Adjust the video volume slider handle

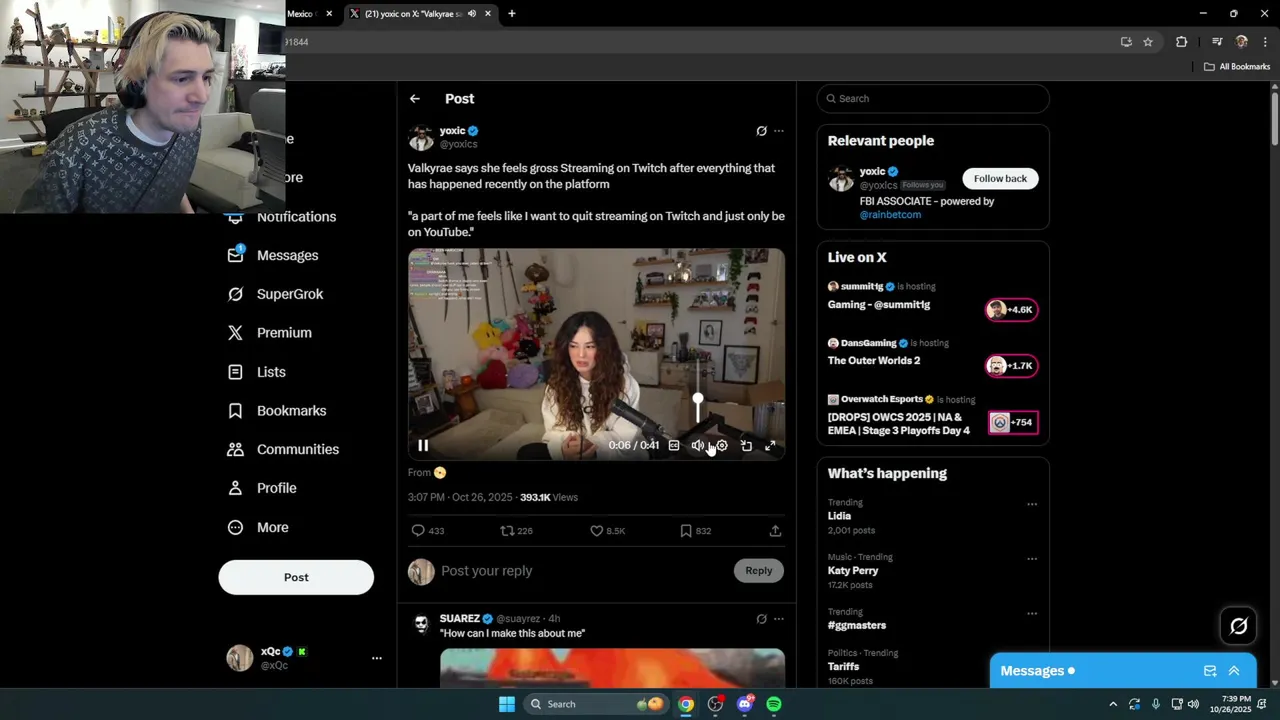(698, 400)
